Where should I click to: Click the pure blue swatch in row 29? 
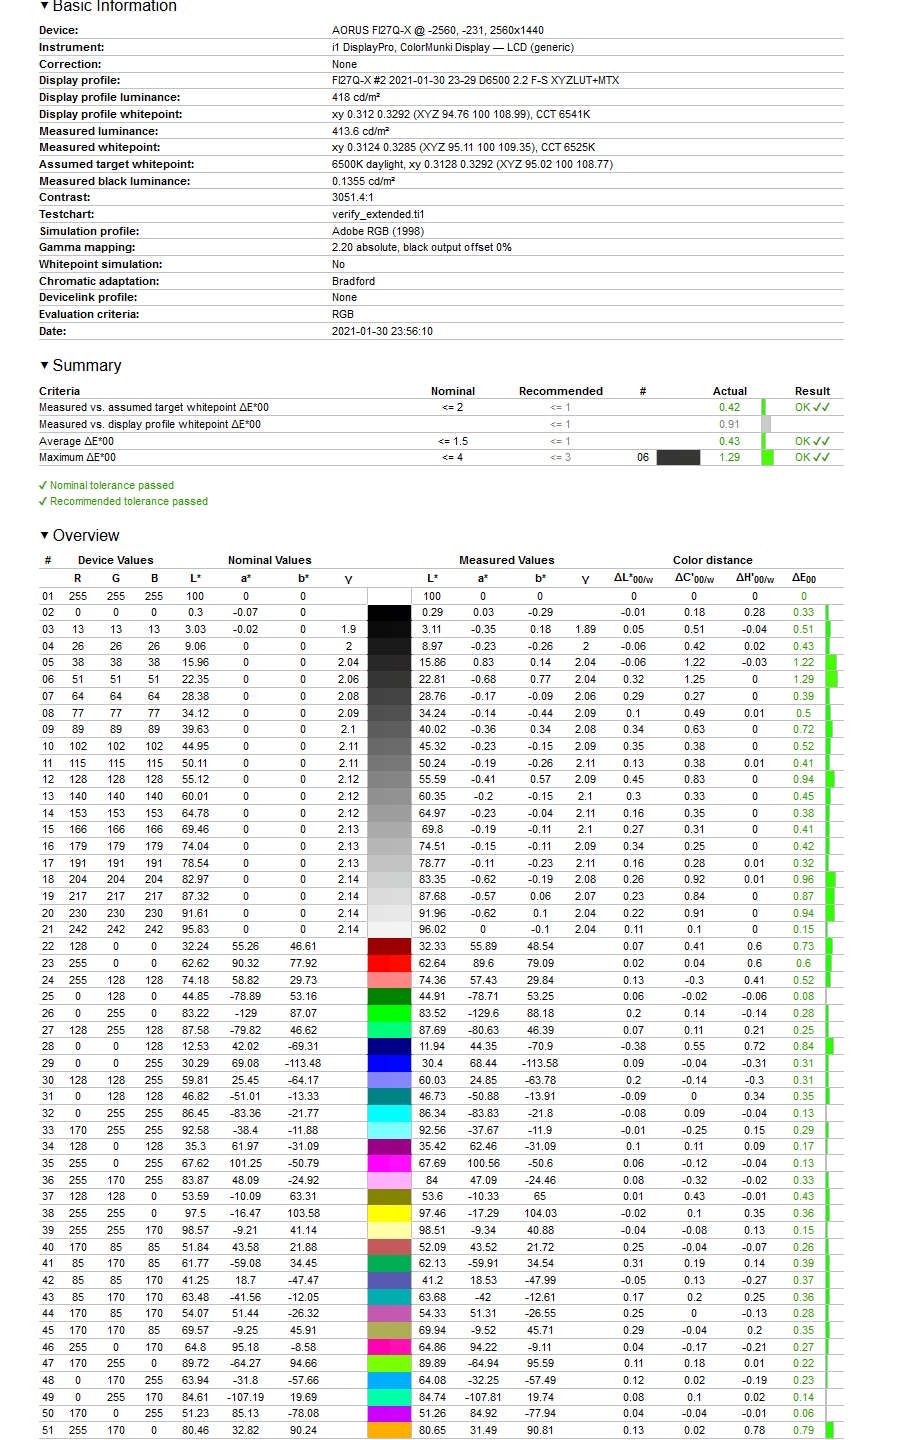(x=389, y=1063)
